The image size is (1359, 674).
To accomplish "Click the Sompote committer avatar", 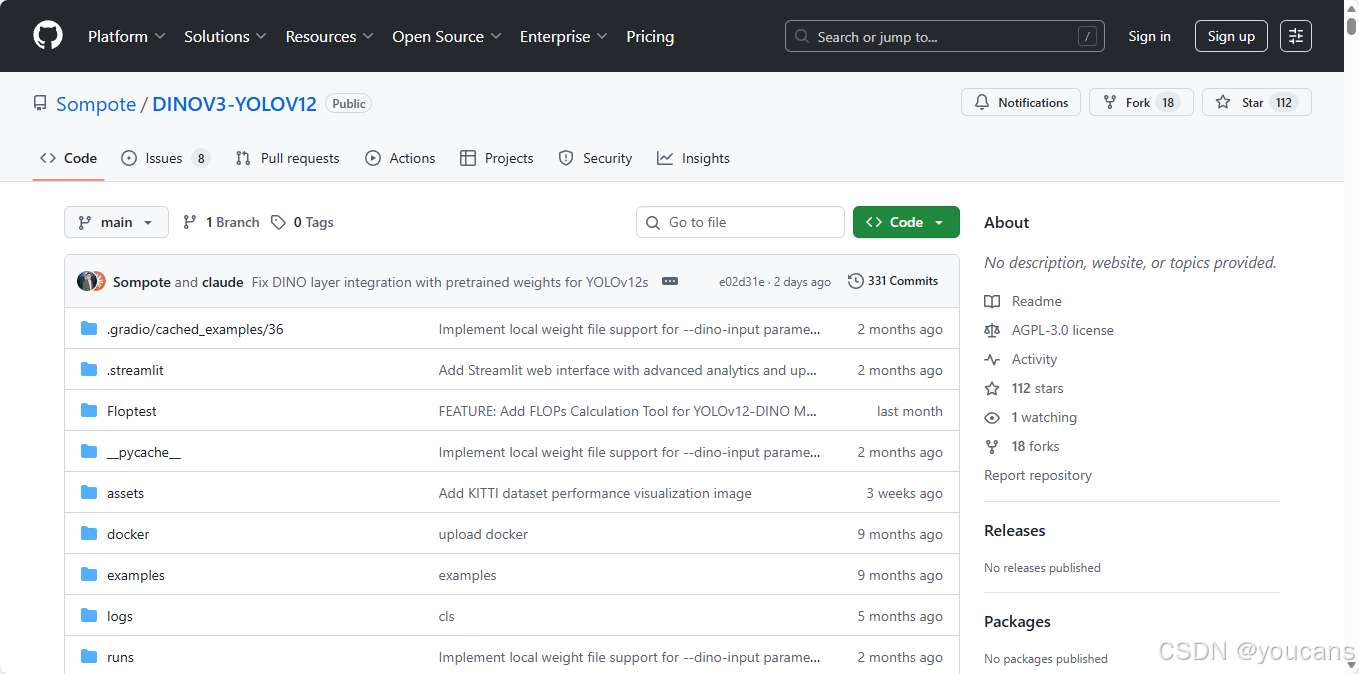I will [x=87, y=282].
